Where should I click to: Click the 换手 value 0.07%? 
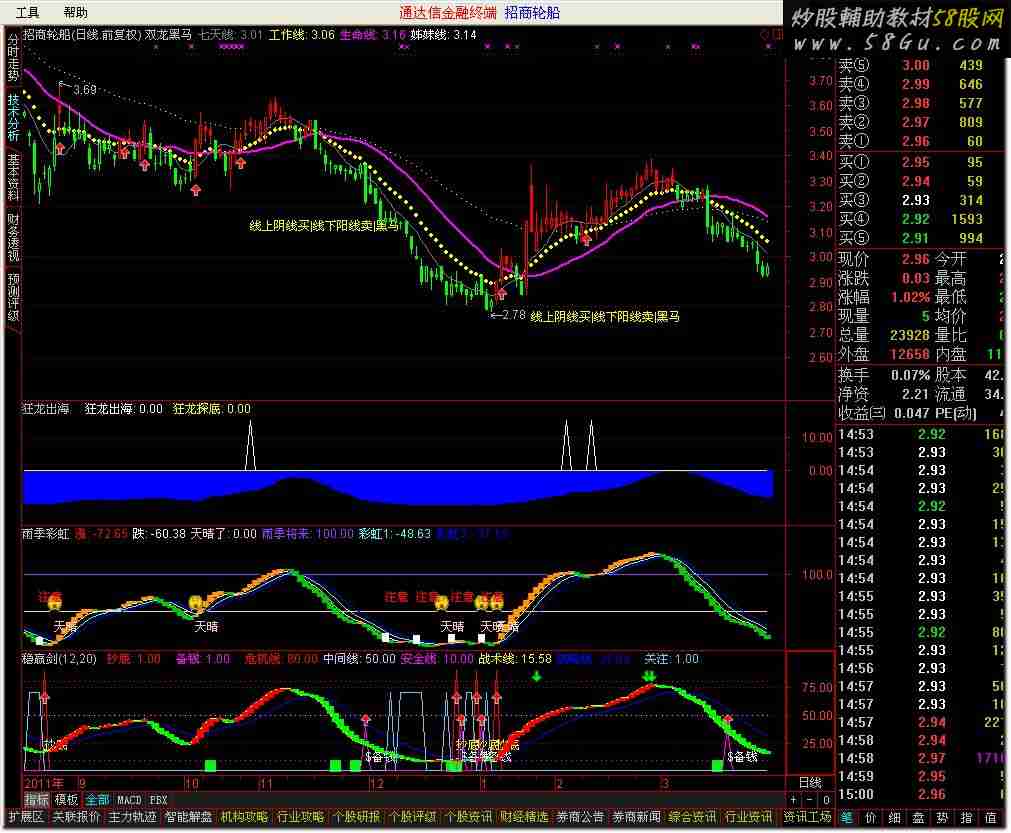(x=910, y=375)
